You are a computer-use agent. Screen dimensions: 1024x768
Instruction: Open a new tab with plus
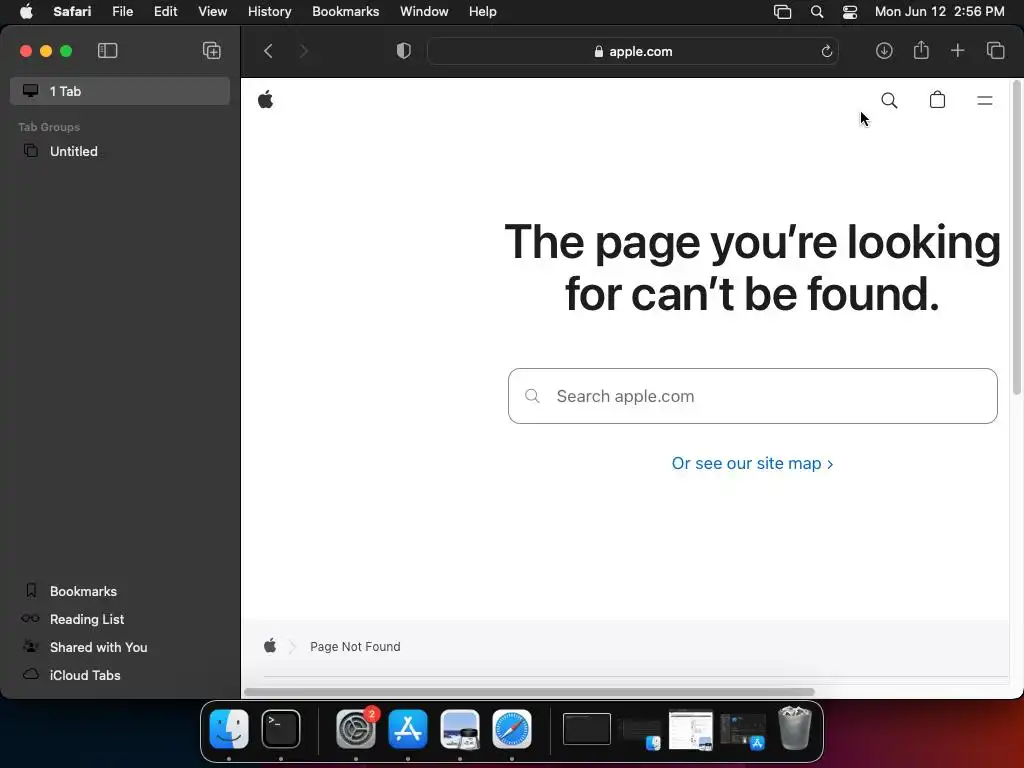click(957, 50)
